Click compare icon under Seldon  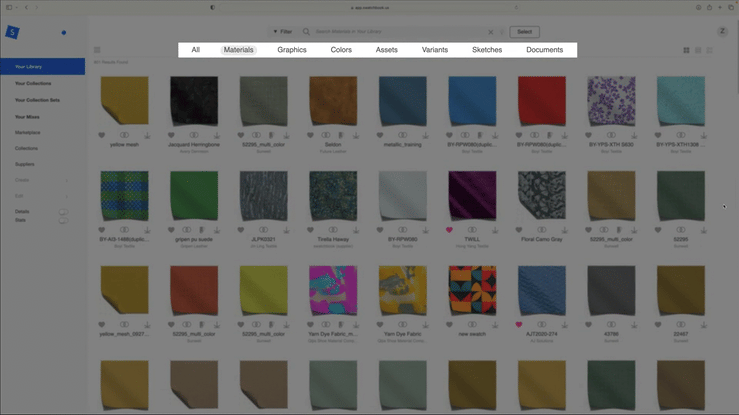[x=326, y=135]
